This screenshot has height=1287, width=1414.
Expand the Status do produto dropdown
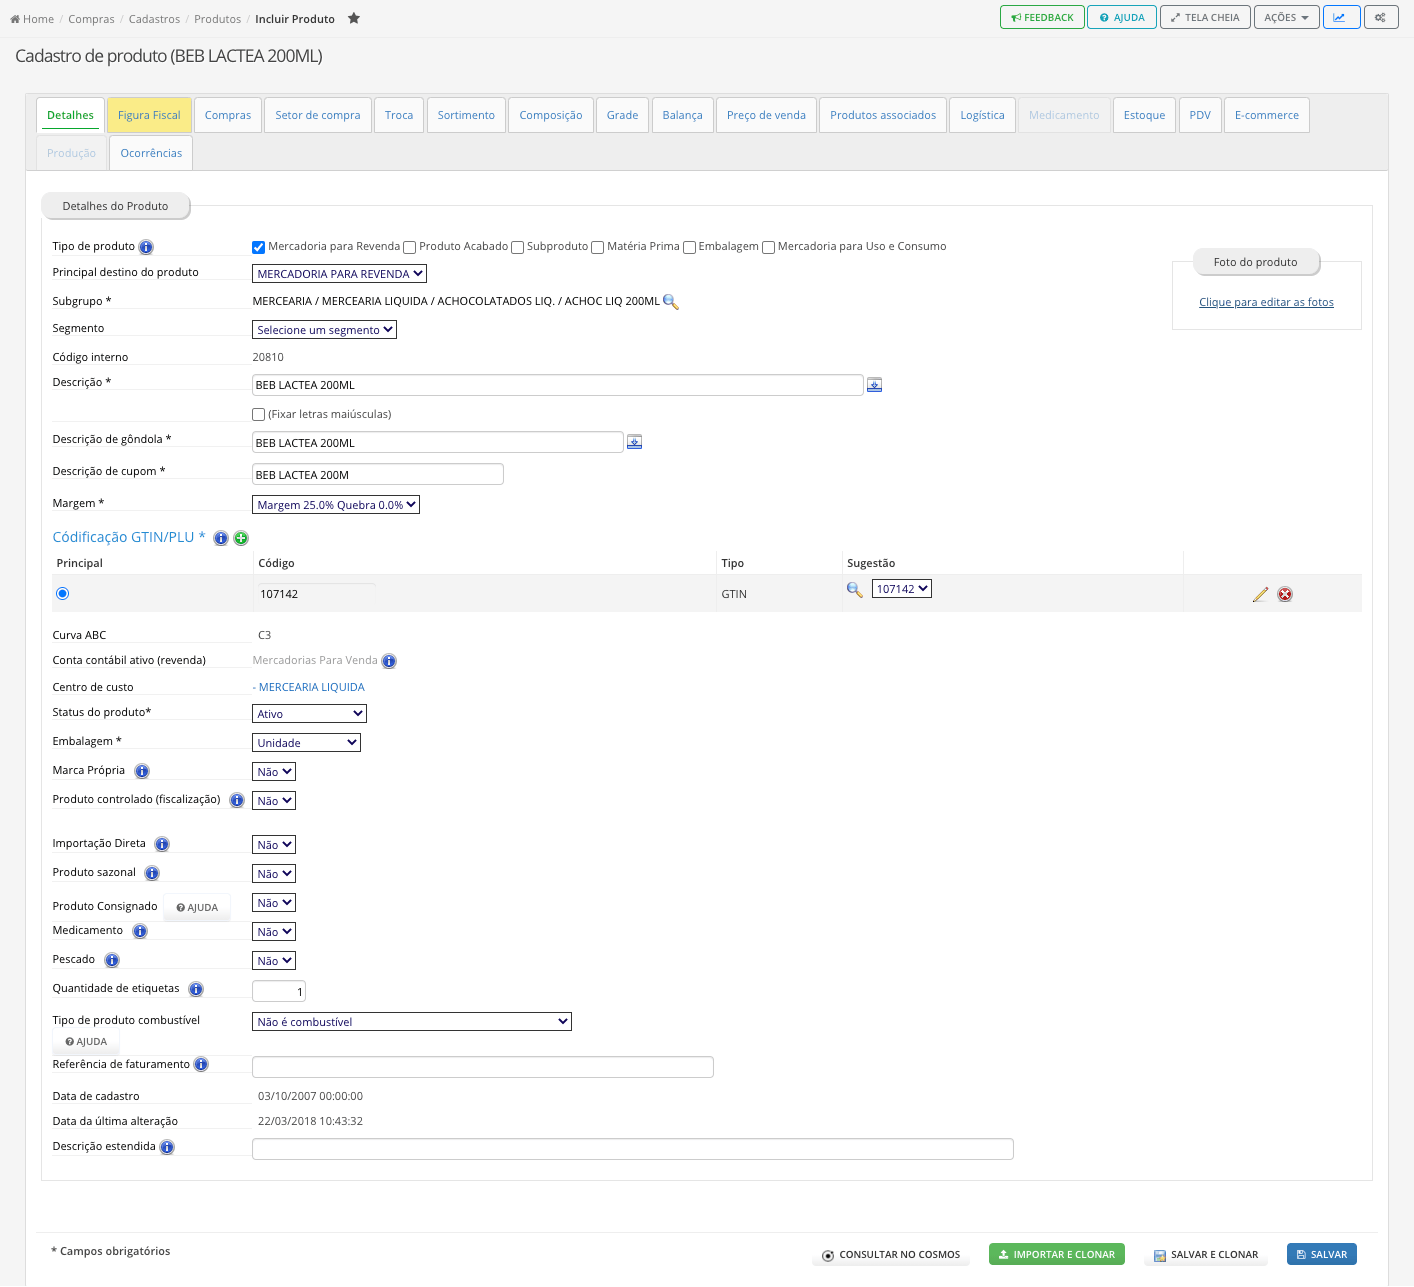pyautogui.click(x=310, y=714)
